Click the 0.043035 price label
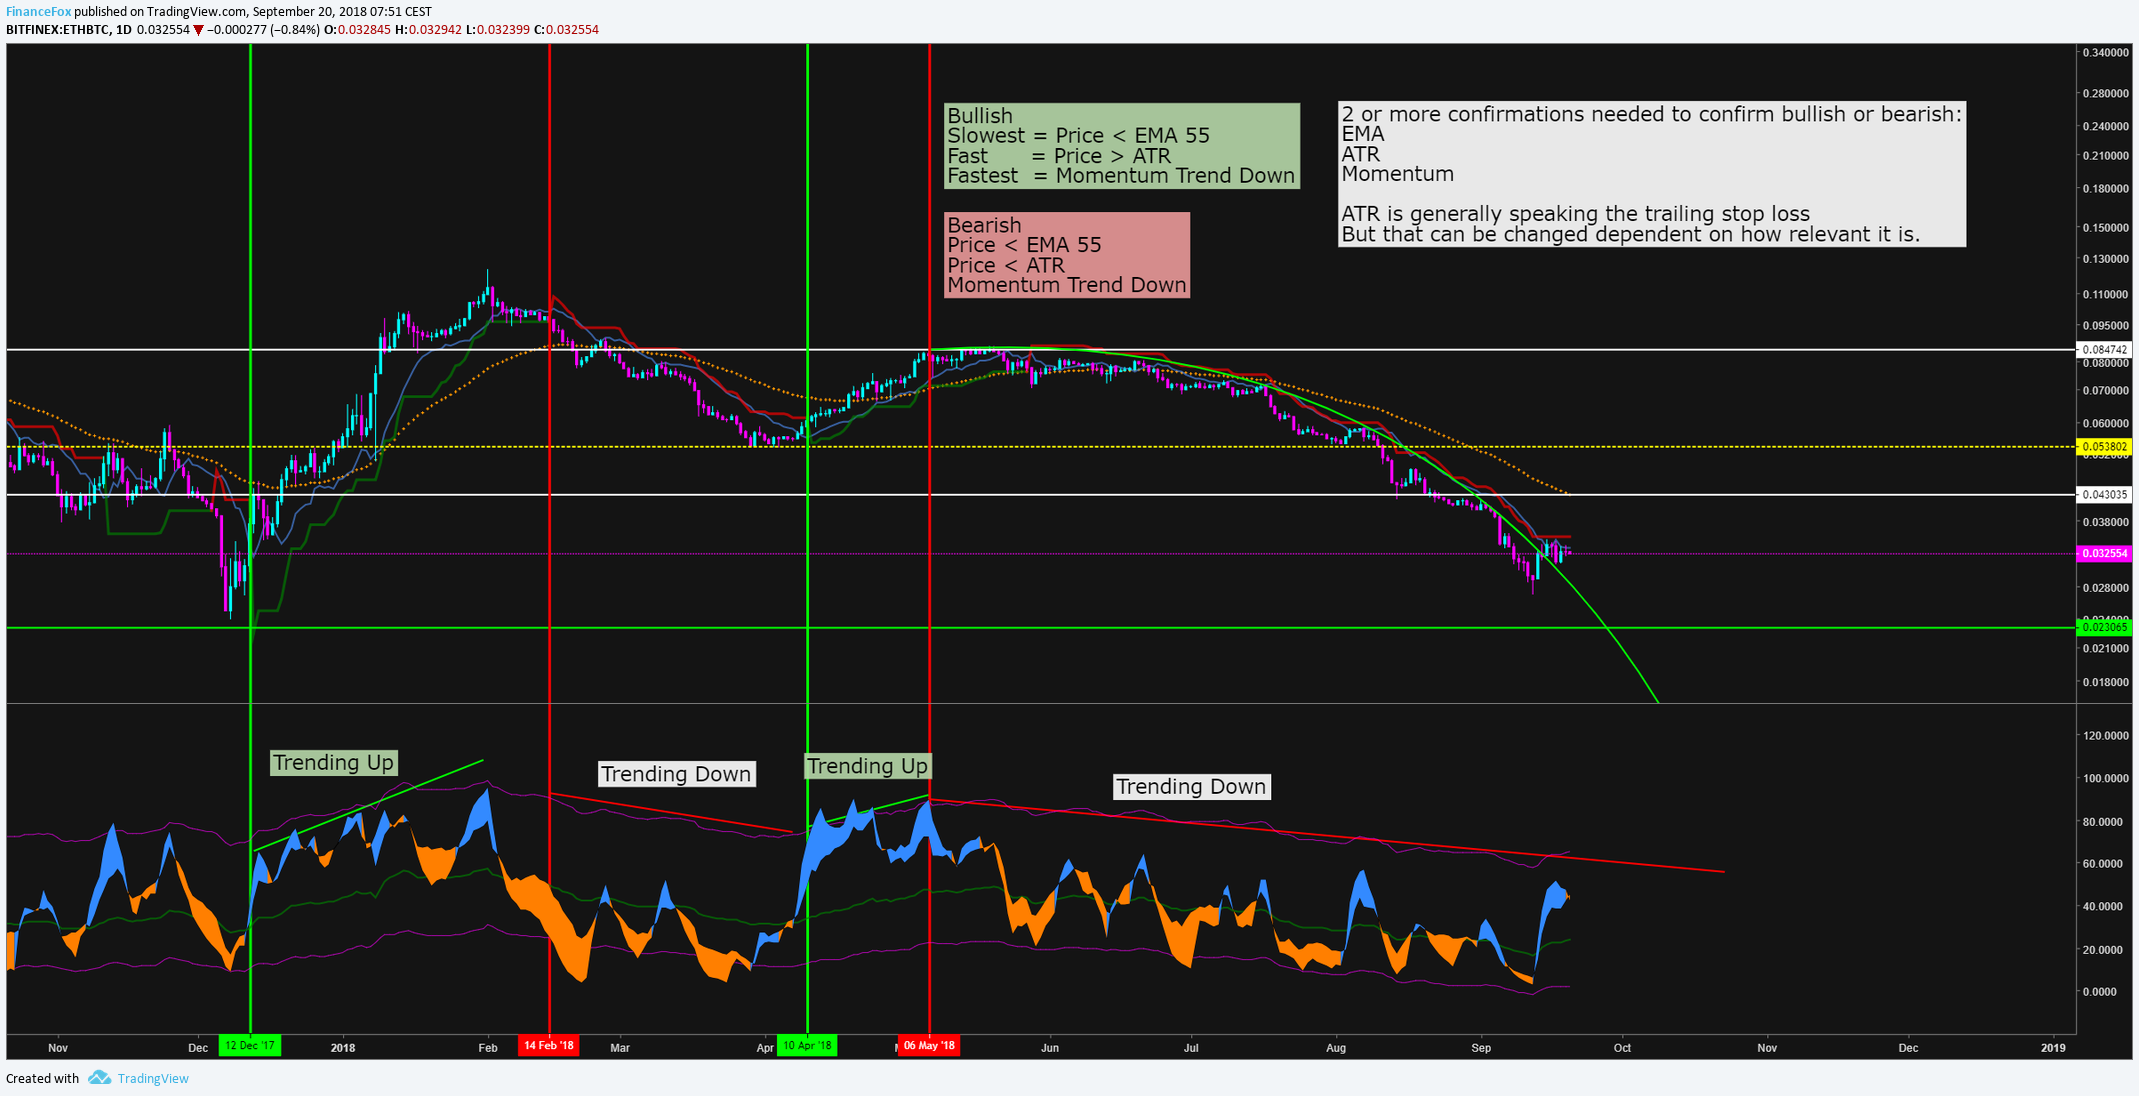This screenshot has width=2139, height=1096. (x=2104, y=495)
